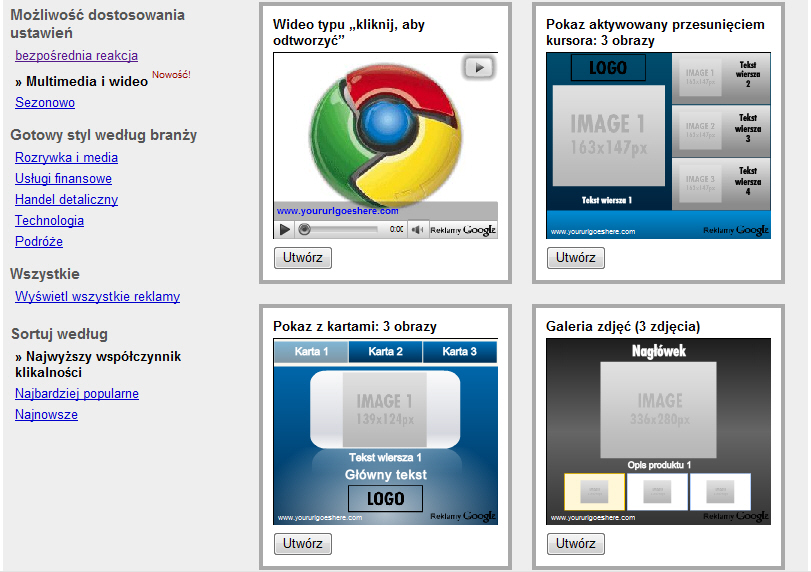Sort by Najnowsze

click(46, 414)
